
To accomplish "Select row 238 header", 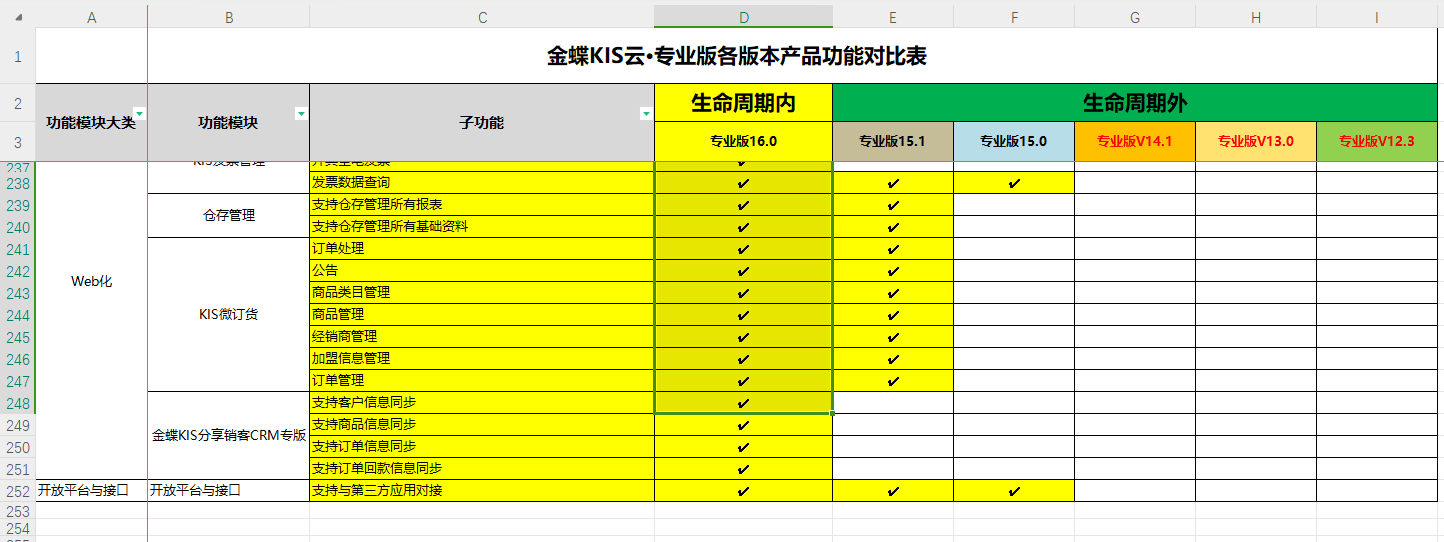I will (x=18, y=183).
